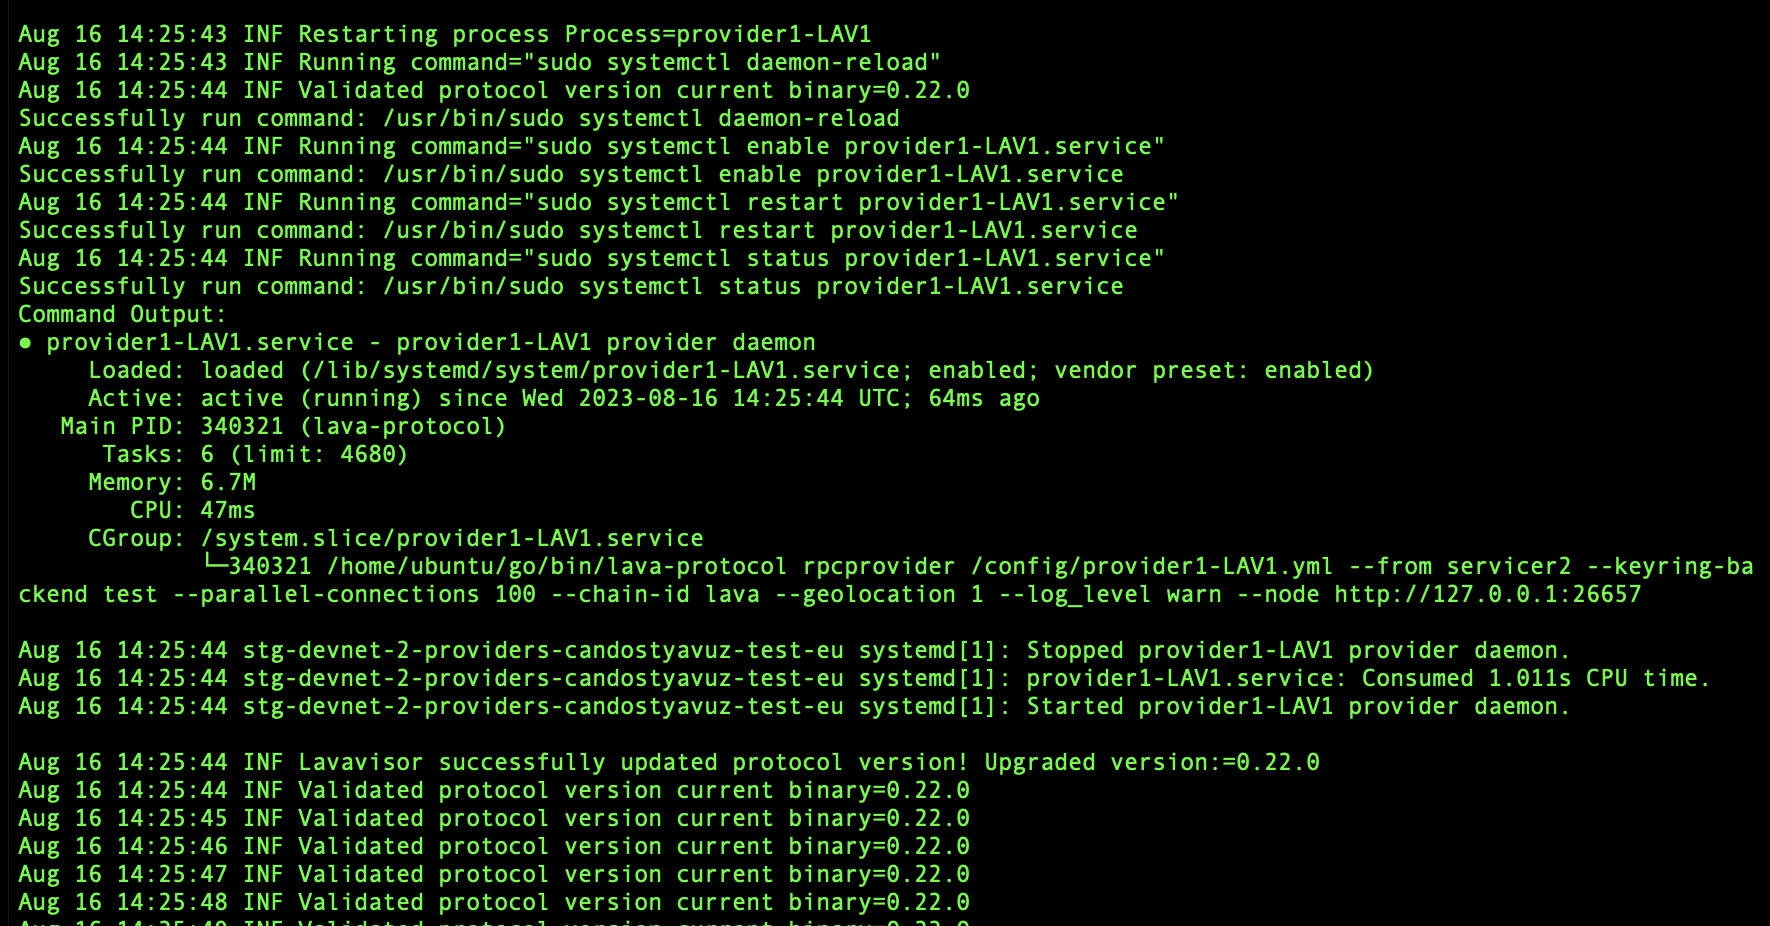Click the Memory value 6.7M
The image size is (1770, 926).
(x=228, y=482)
